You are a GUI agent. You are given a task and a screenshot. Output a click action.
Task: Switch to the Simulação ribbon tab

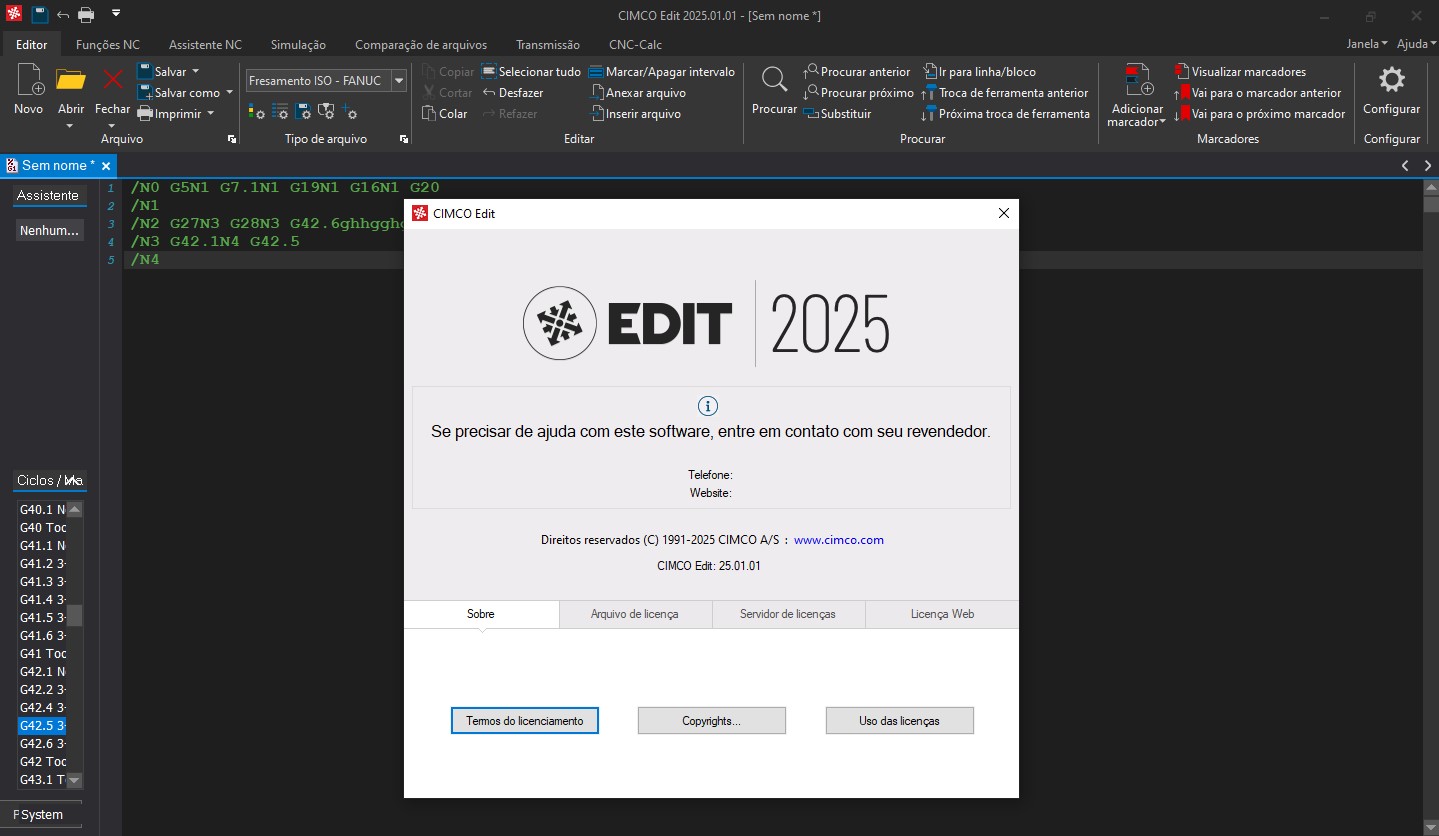(x=297, y=44)
